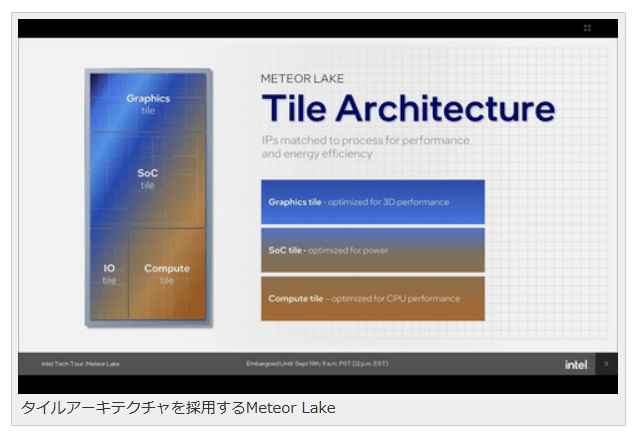Click the IO tile block in the chip diagram
The width and height of the screenshot is (633, 435).
click(x=109, y=274)
